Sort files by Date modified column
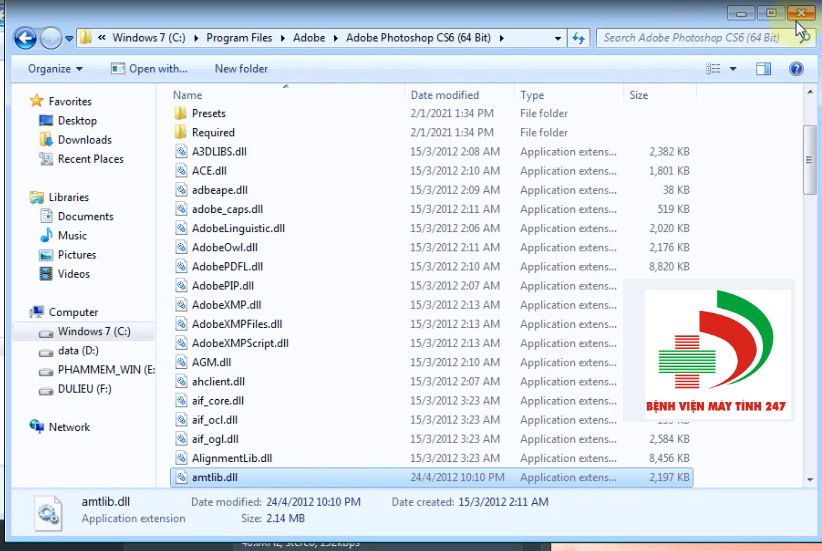Screen dimensions: 822x551 coord(445,95)
